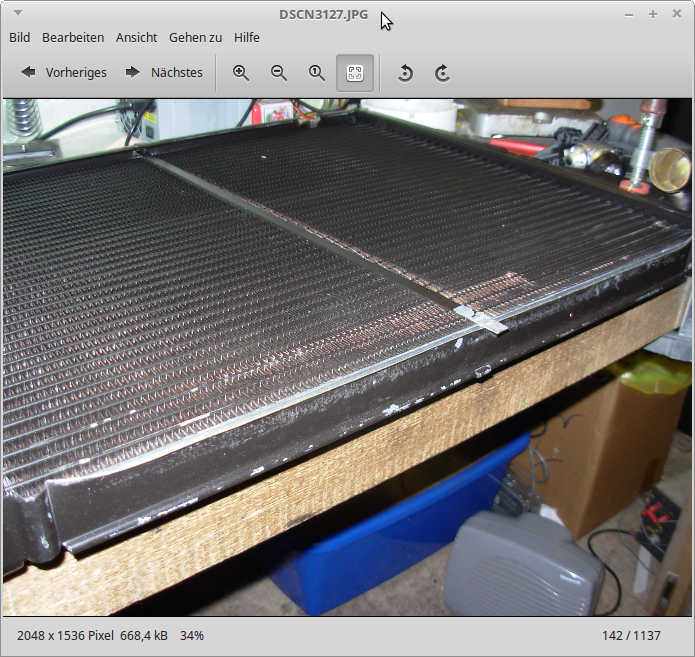This screenshot has height=657, width=695.
Task: Minimize the image viewer window
Action: [x=628, y=14]
